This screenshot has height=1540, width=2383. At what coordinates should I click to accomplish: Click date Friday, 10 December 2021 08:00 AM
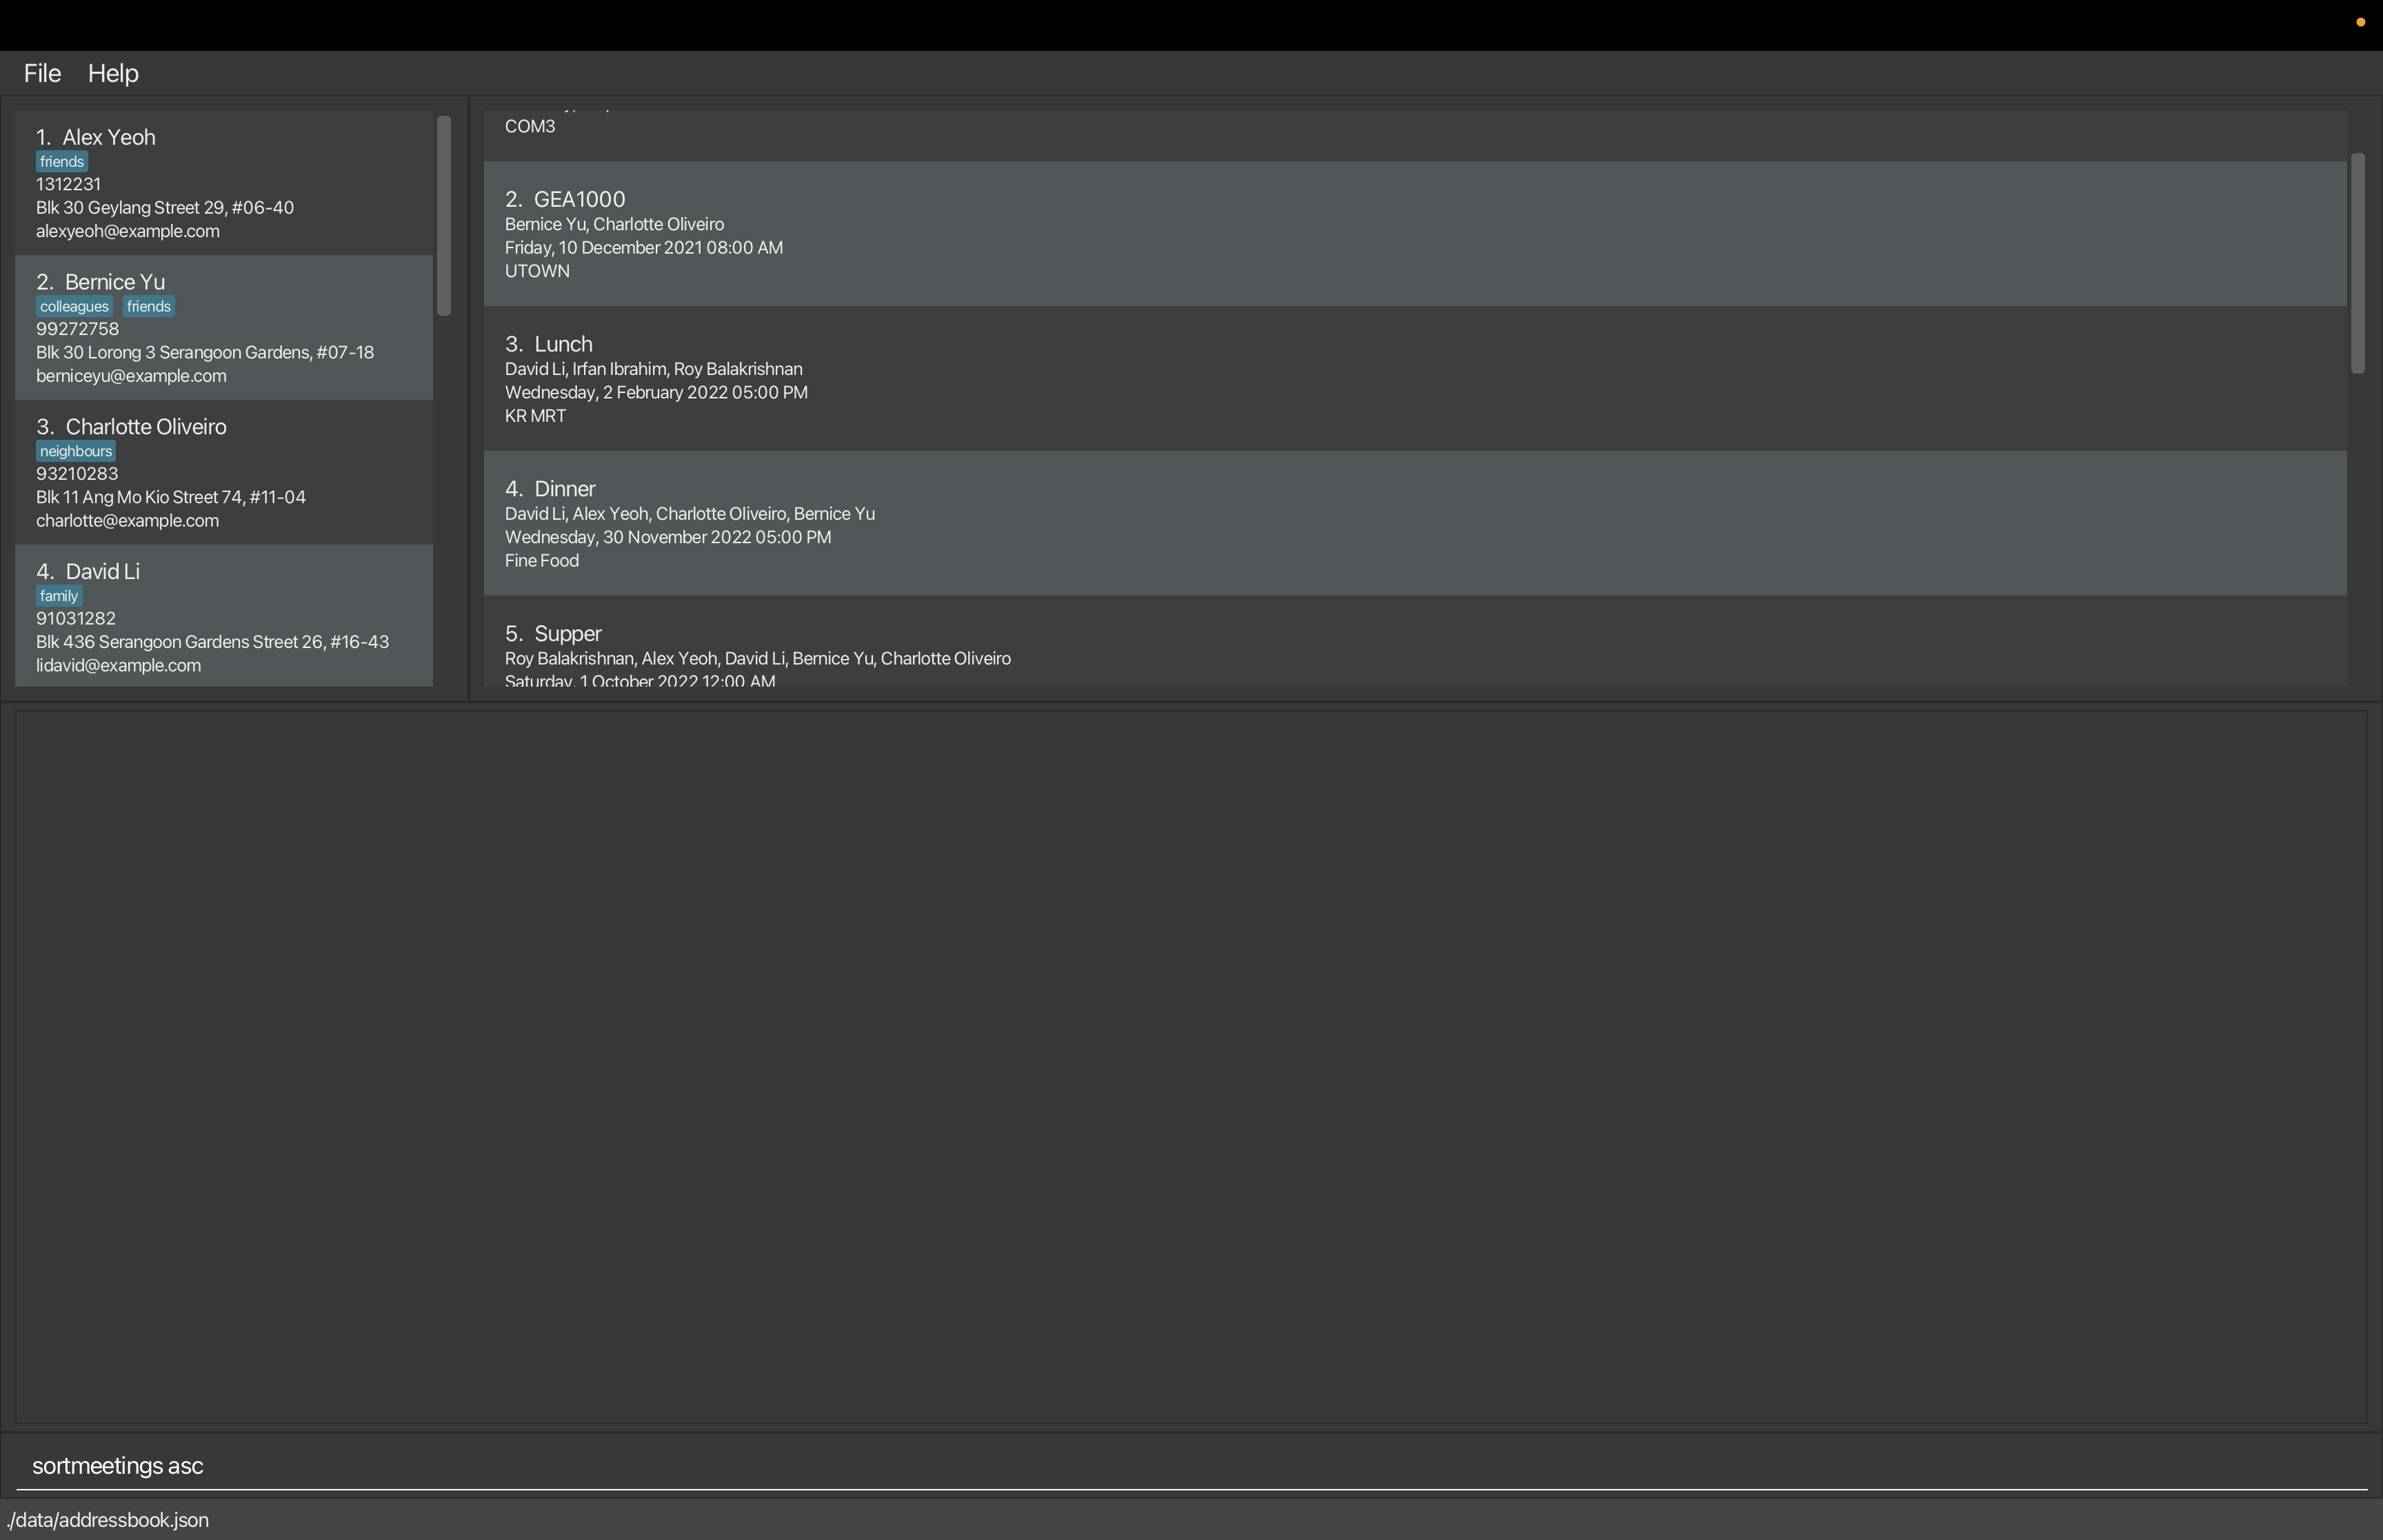644,248
